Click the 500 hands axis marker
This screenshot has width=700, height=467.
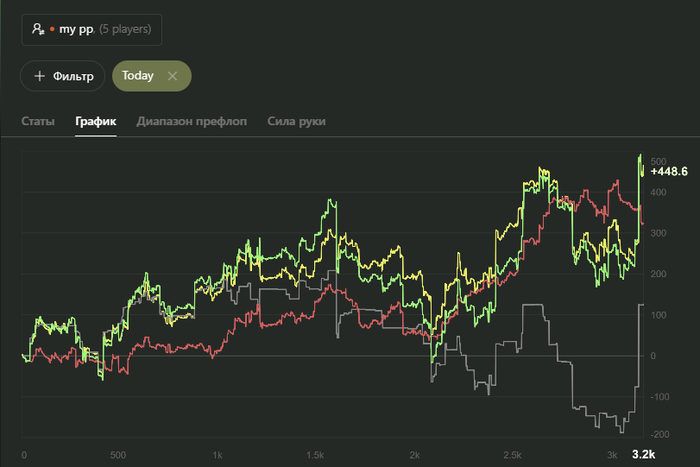point(119,455)
